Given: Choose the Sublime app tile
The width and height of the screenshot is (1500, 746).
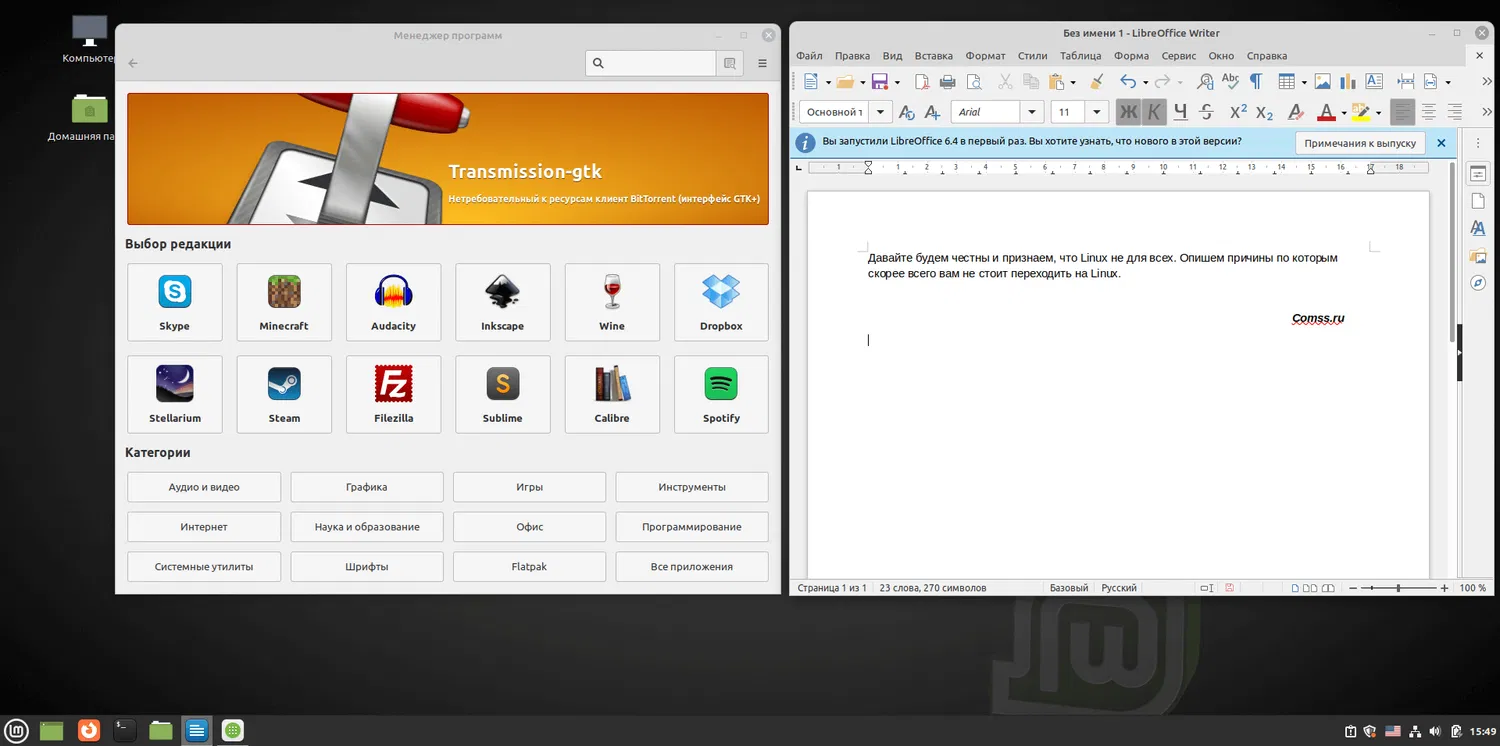Looking at the screenshot, I should point(503,394).
